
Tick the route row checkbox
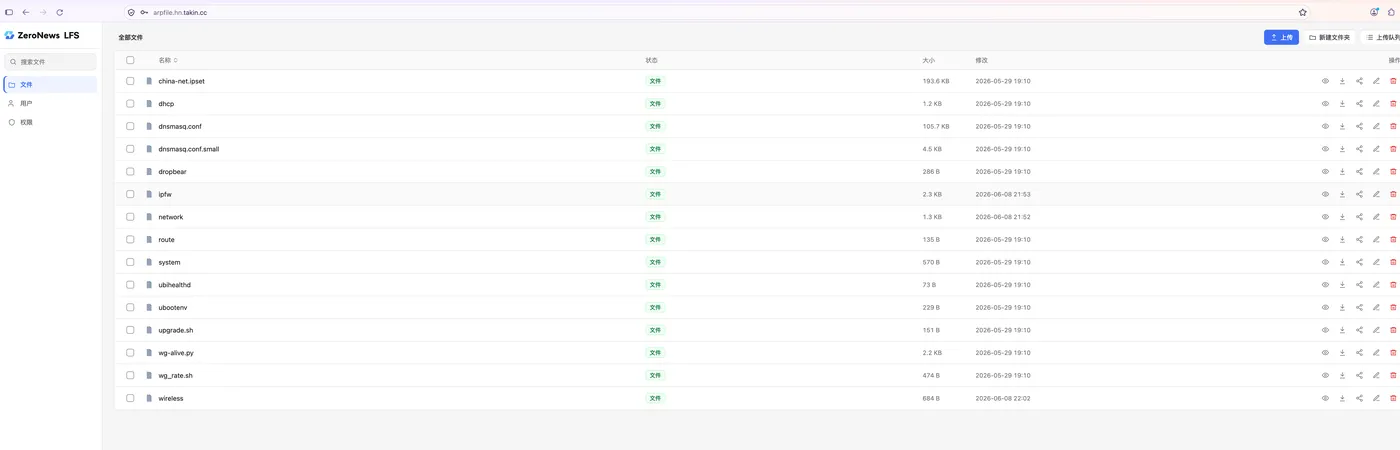click(x=130, y=240)
